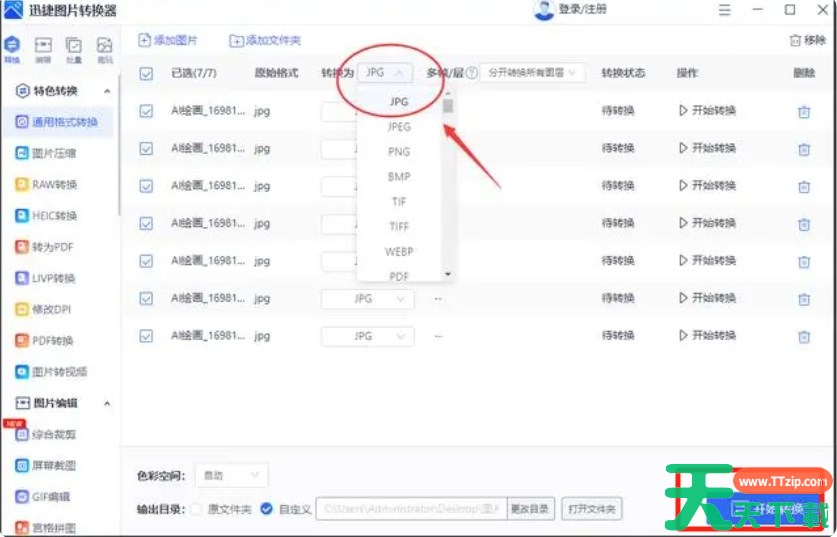Click the format list scrollbar thumb
Viewport: 837px width, 537px height.
click(x=448, y=105)
